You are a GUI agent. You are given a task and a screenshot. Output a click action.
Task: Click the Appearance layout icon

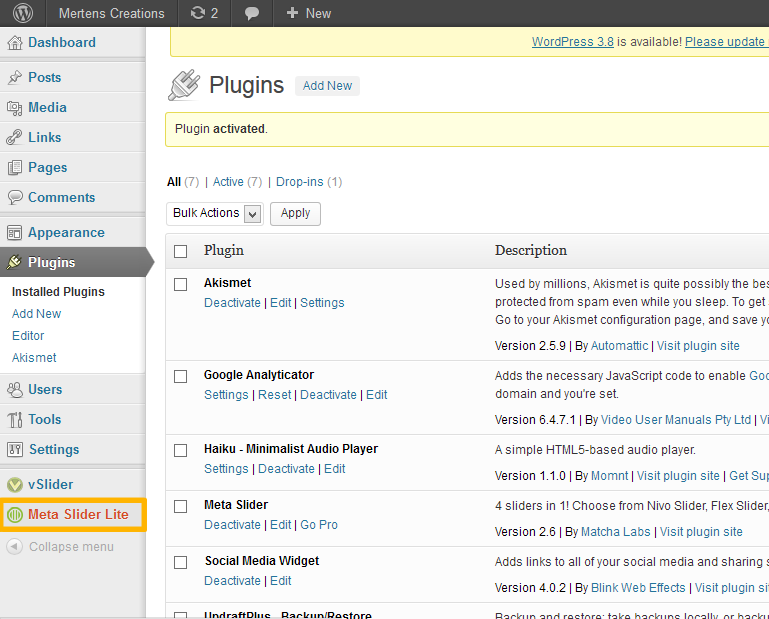click(x=15, y=232)
